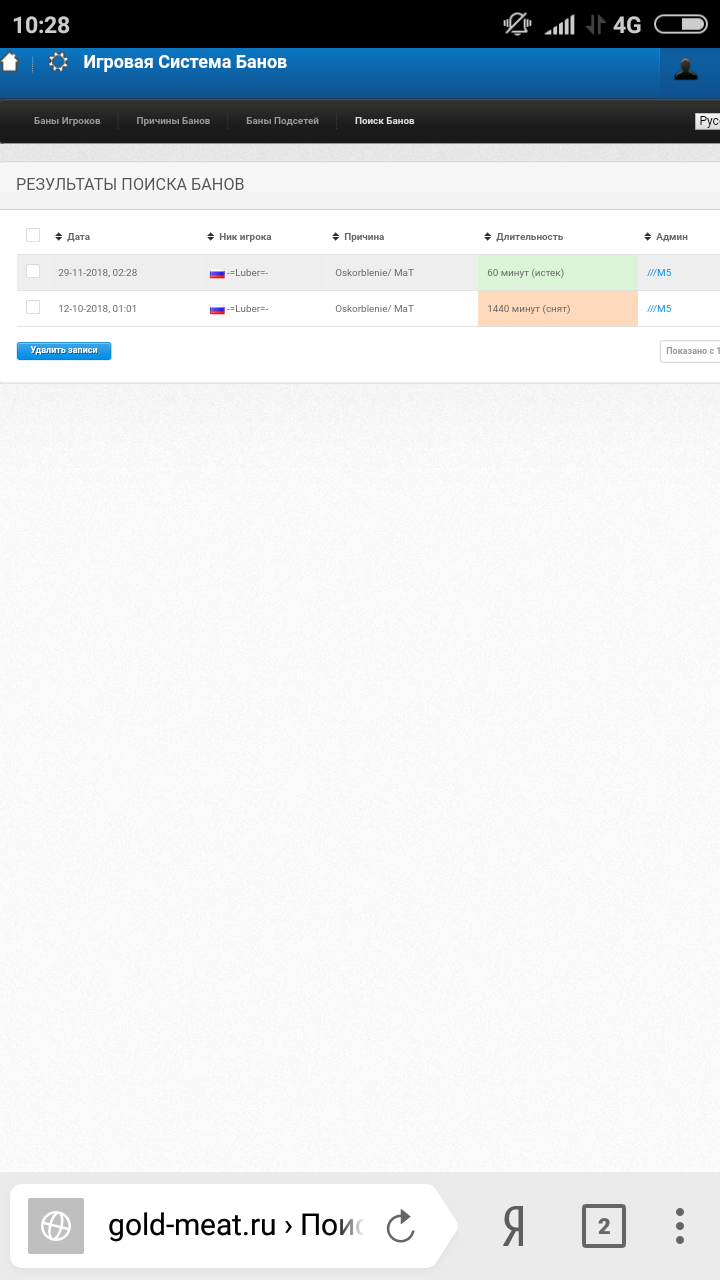Click the Показано с pagination box

690,351
